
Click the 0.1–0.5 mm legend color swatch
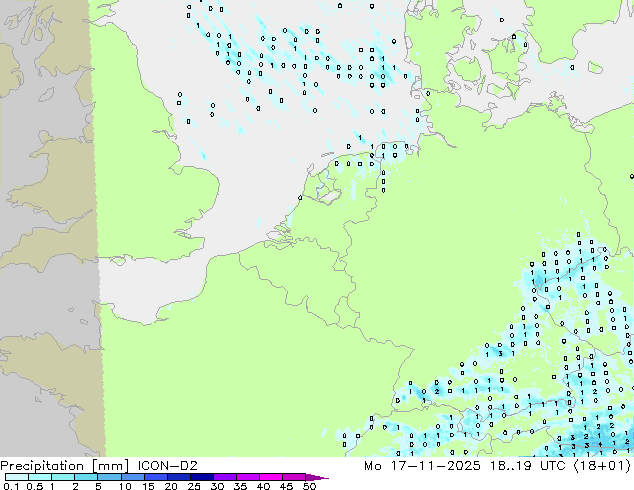(x=17, y=477)
